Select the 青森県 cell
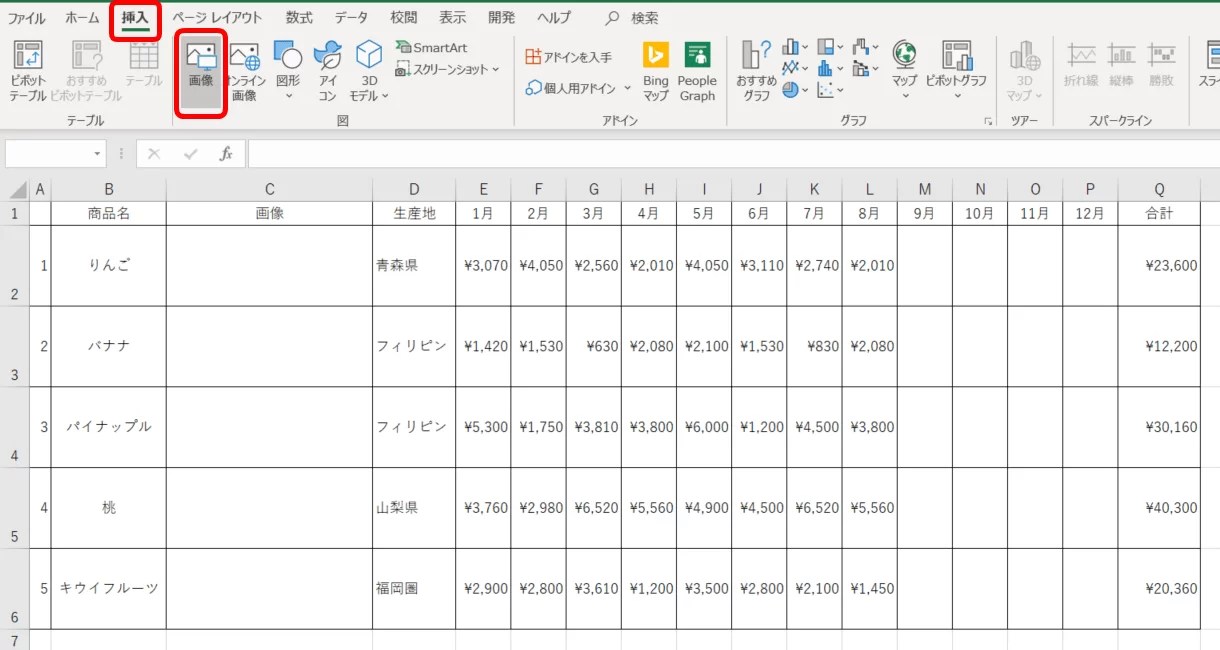This screenshot has width=1220, height=650. tap(414, 265)
